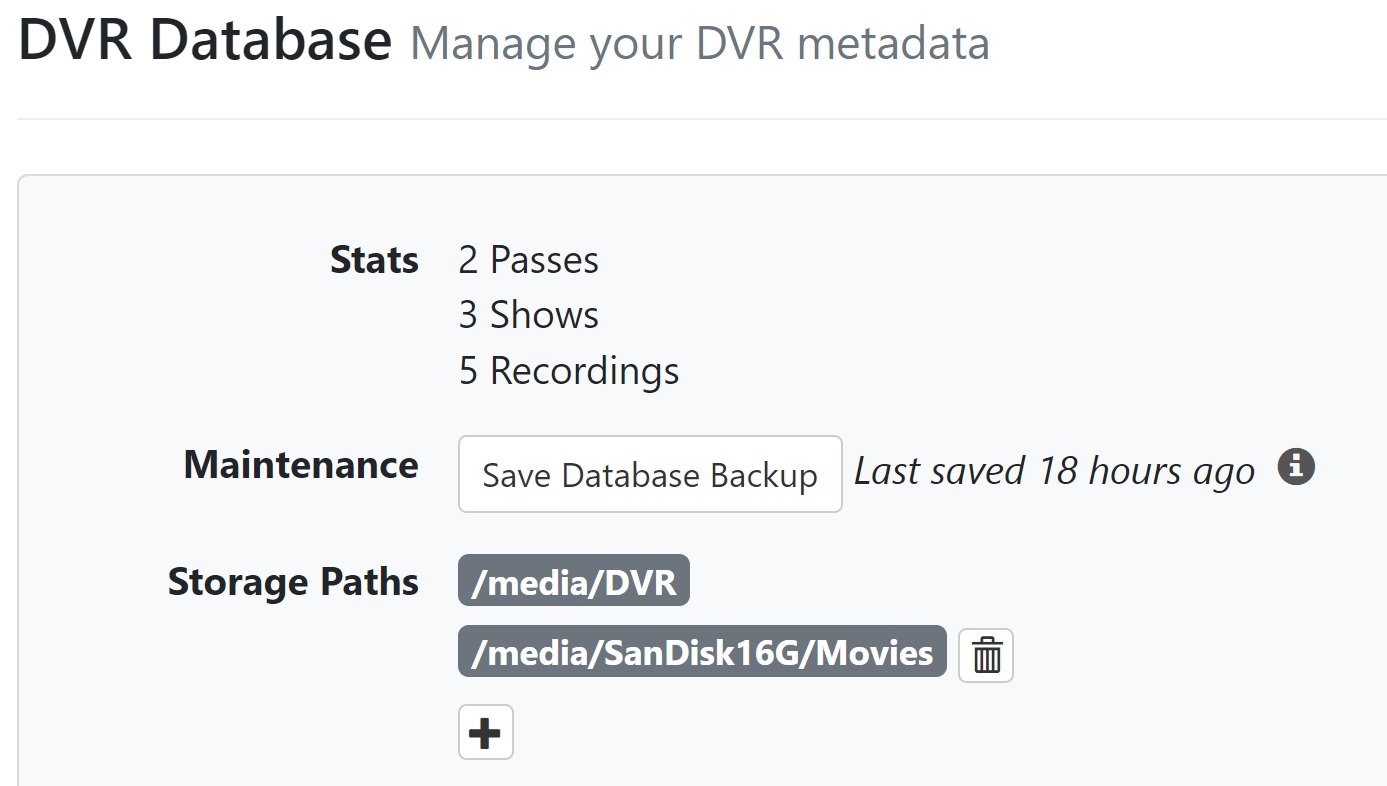Select the /media/DVR storage path badge
This screenshot has width=1387, height=786.
574,581
